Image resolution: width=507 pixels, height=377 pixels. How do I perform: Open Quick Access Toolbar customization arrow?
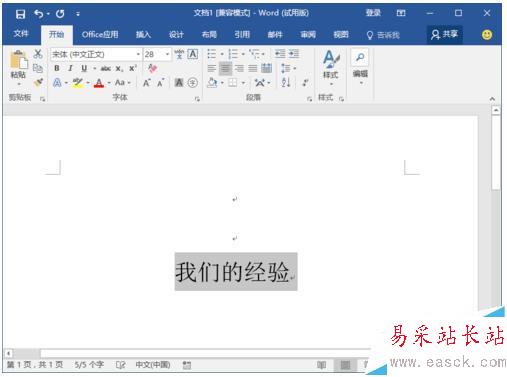(78, 14)
